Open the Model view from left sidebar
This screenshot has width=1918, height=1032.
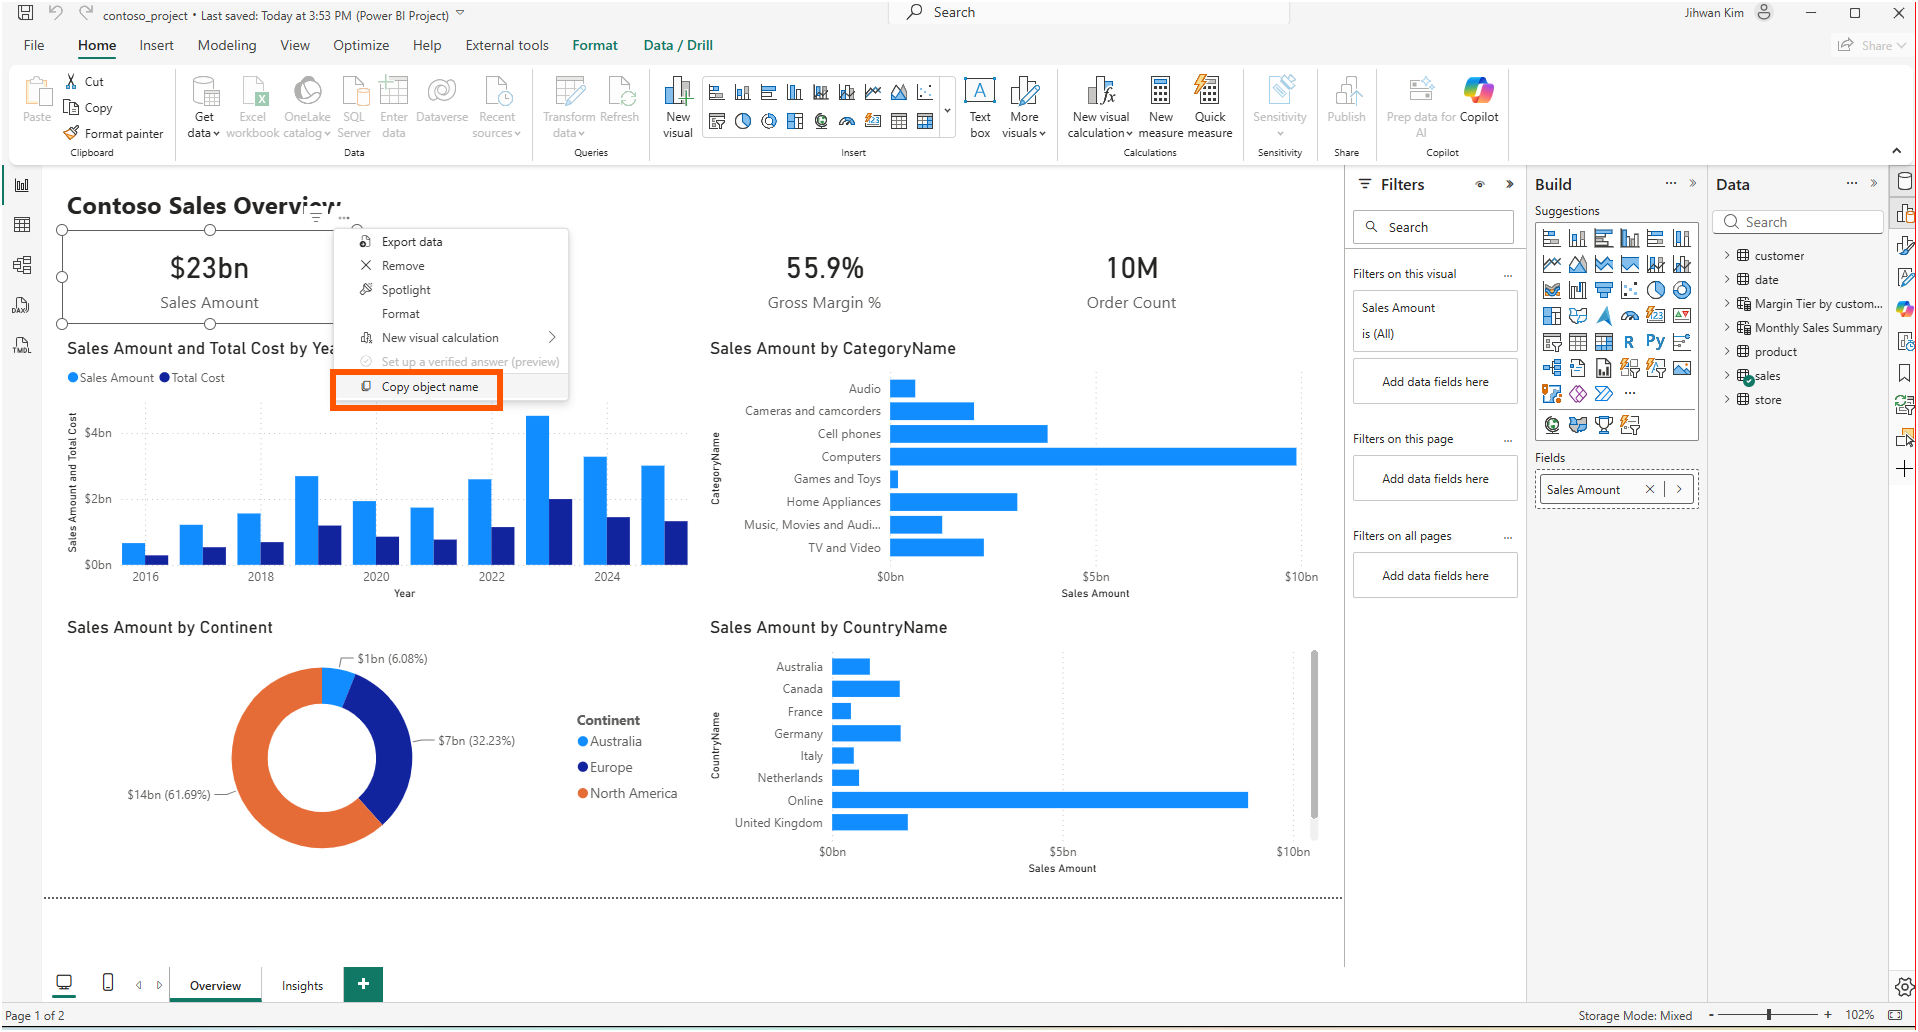(x=22, y=265)
